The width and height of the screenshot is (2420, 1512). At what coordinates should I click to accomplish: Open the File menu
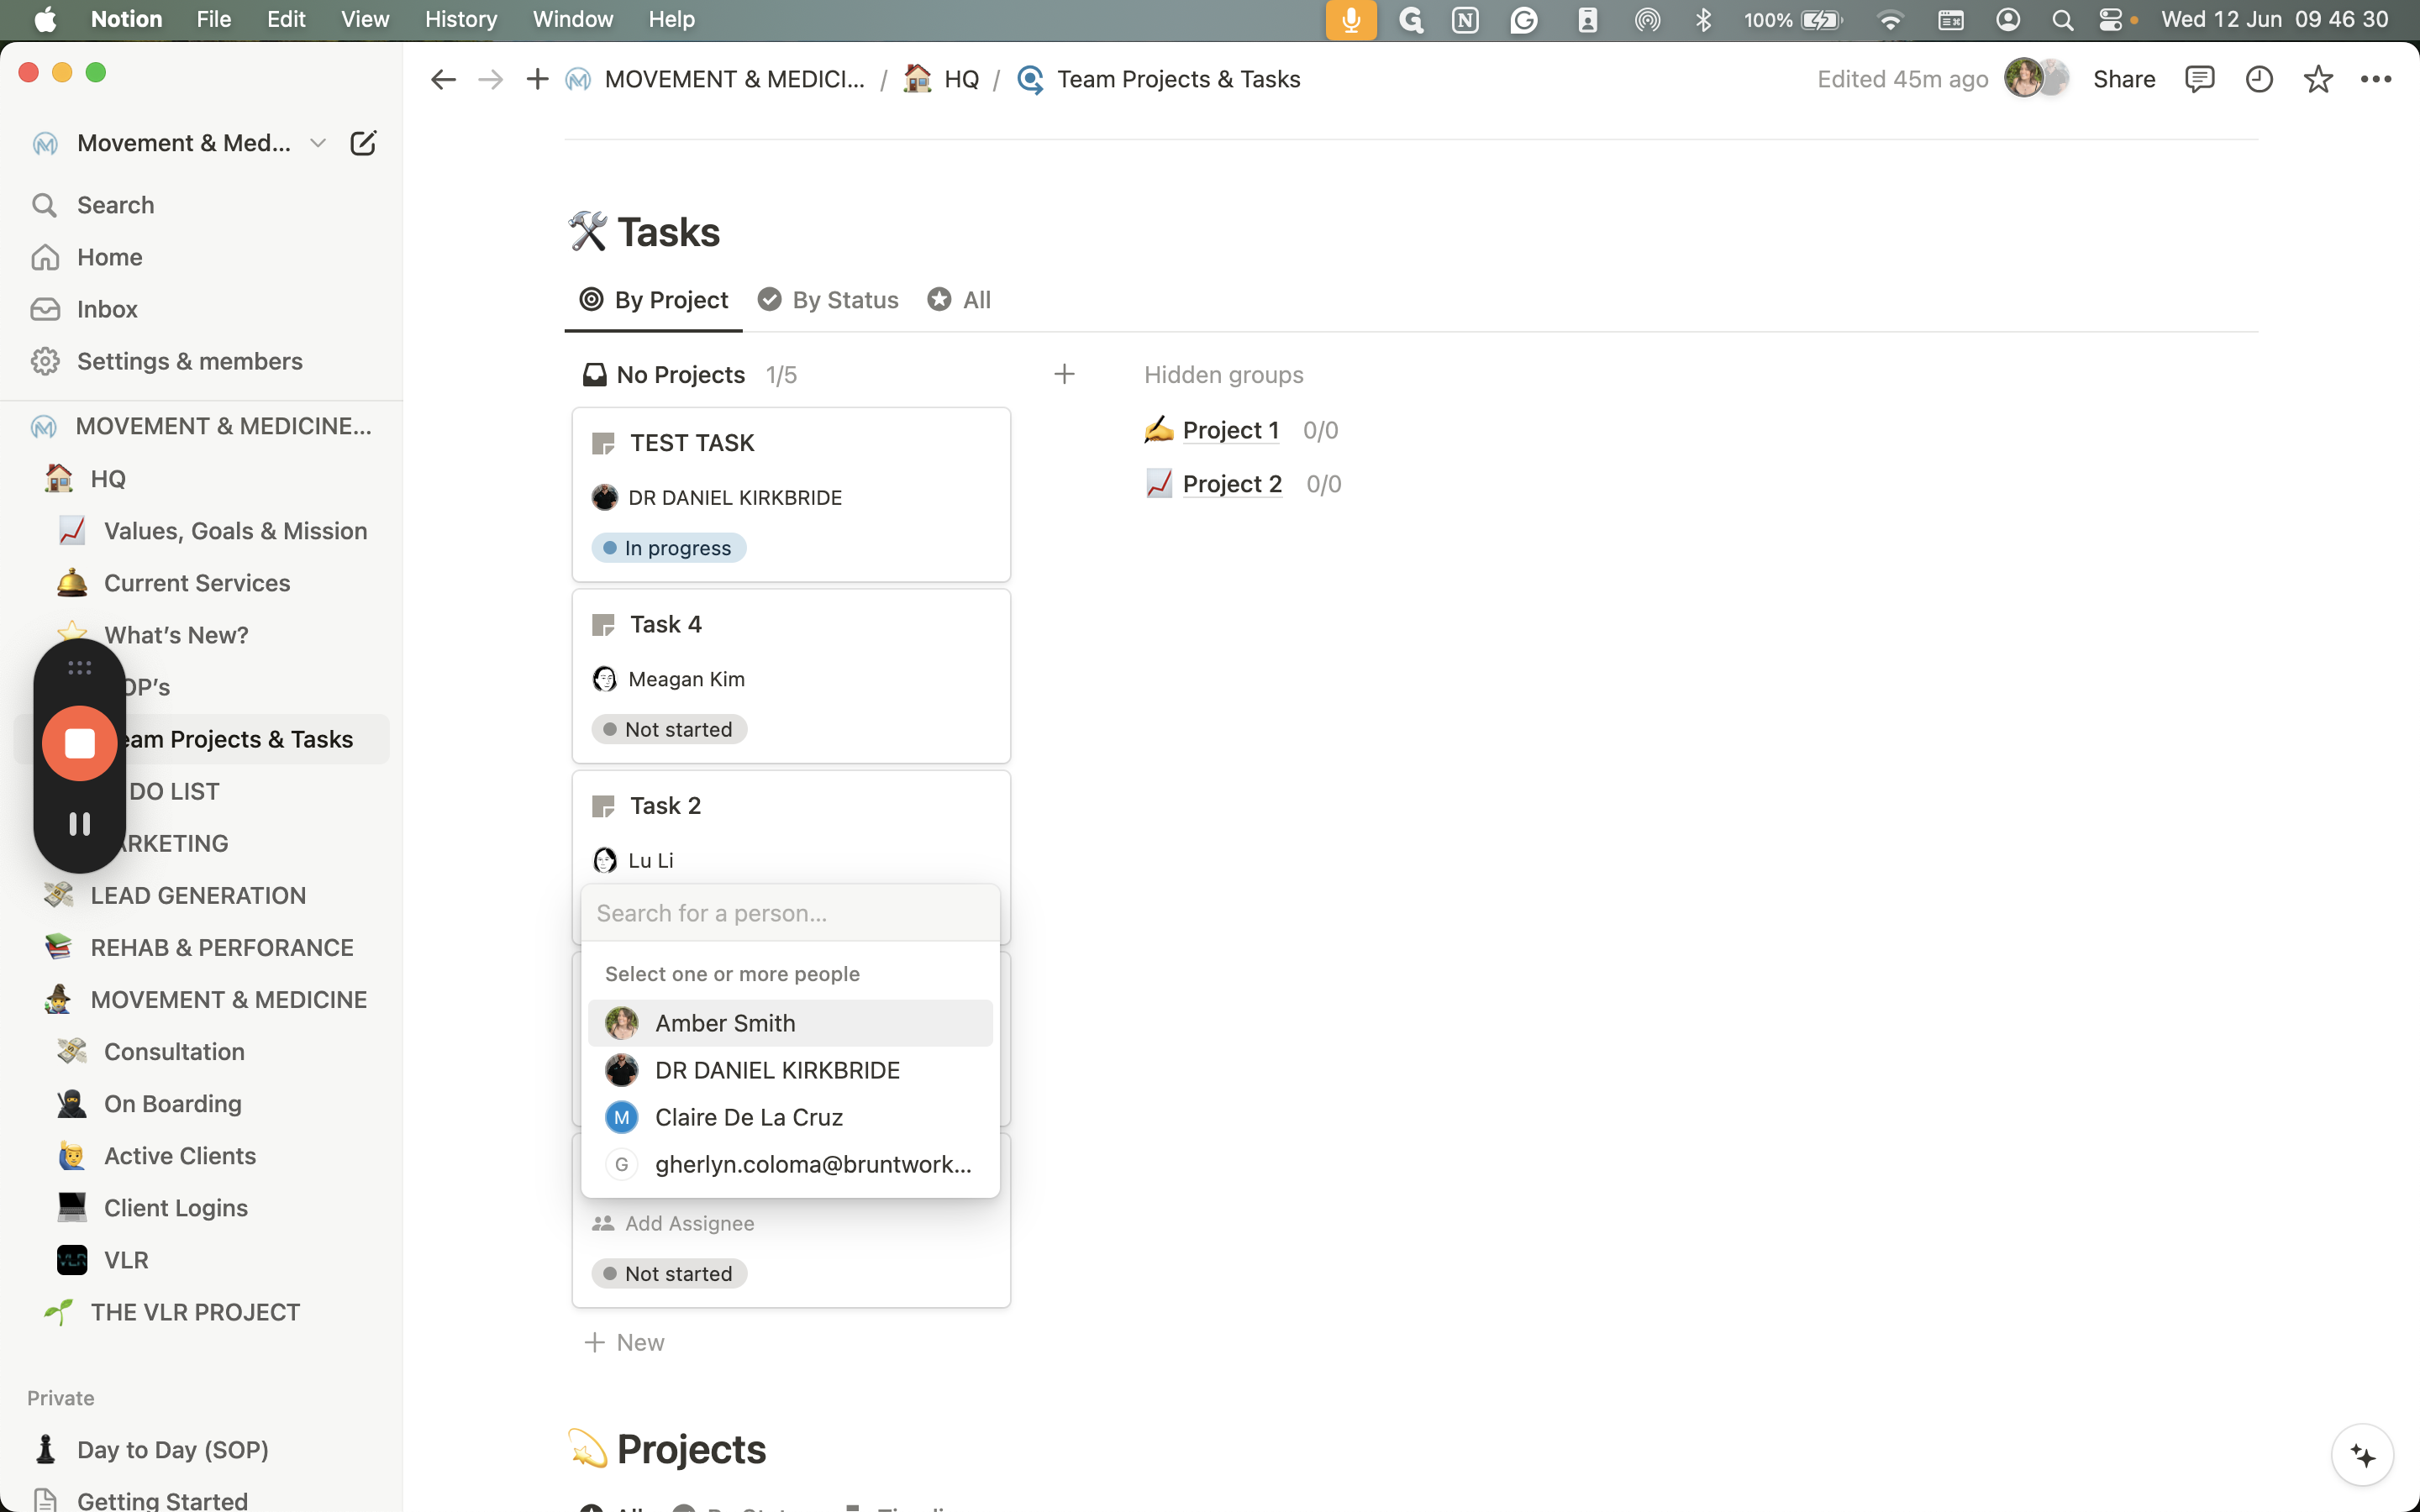213,20
